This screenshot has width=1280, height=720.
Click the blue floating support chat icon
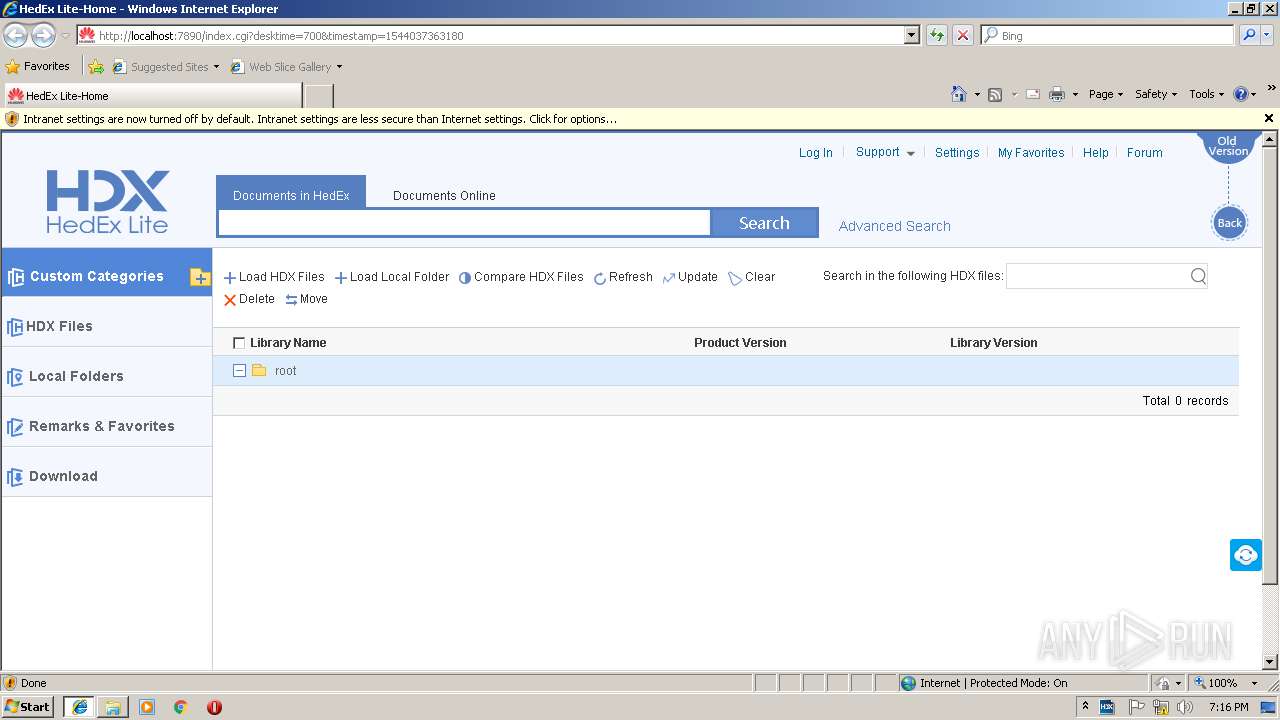pyautogui.click(x=1246, y=555)
